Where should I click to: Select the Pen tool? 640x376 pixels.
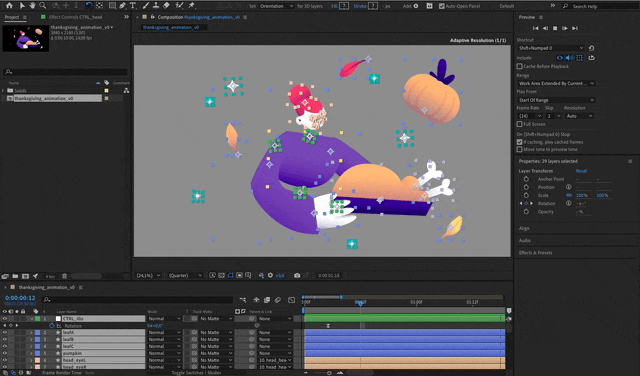point(122,6)
